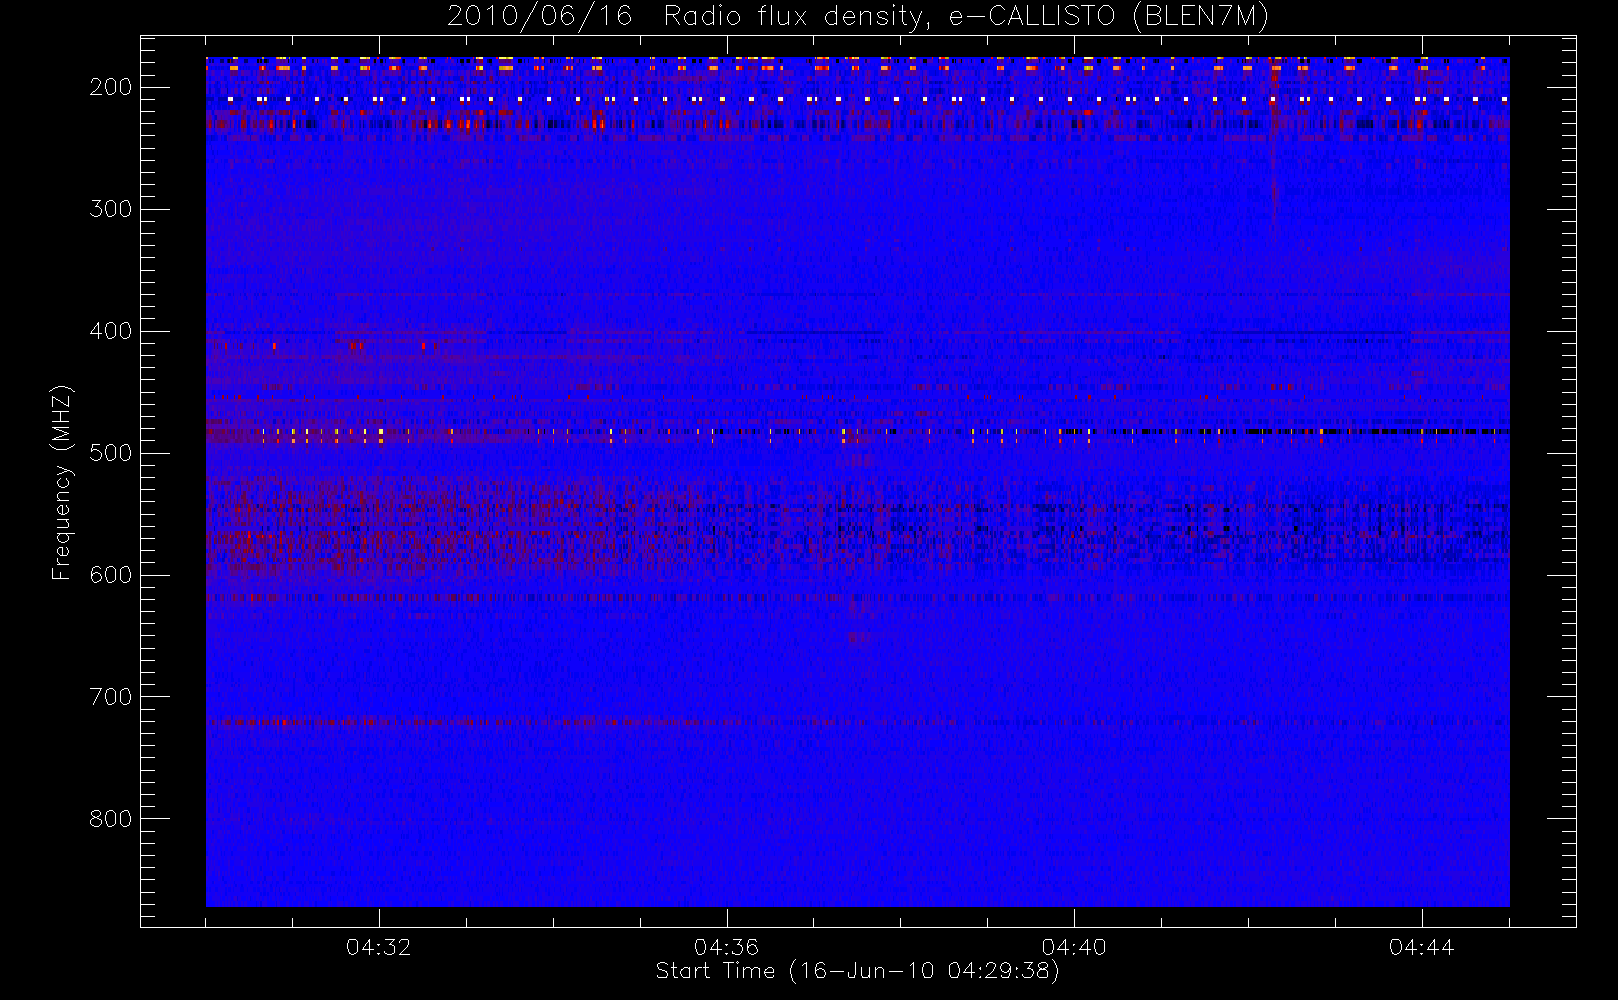Click the 04:36 time tick label
The height and width of the screenshot is (1000, 1618).
[x=727, y=947]
